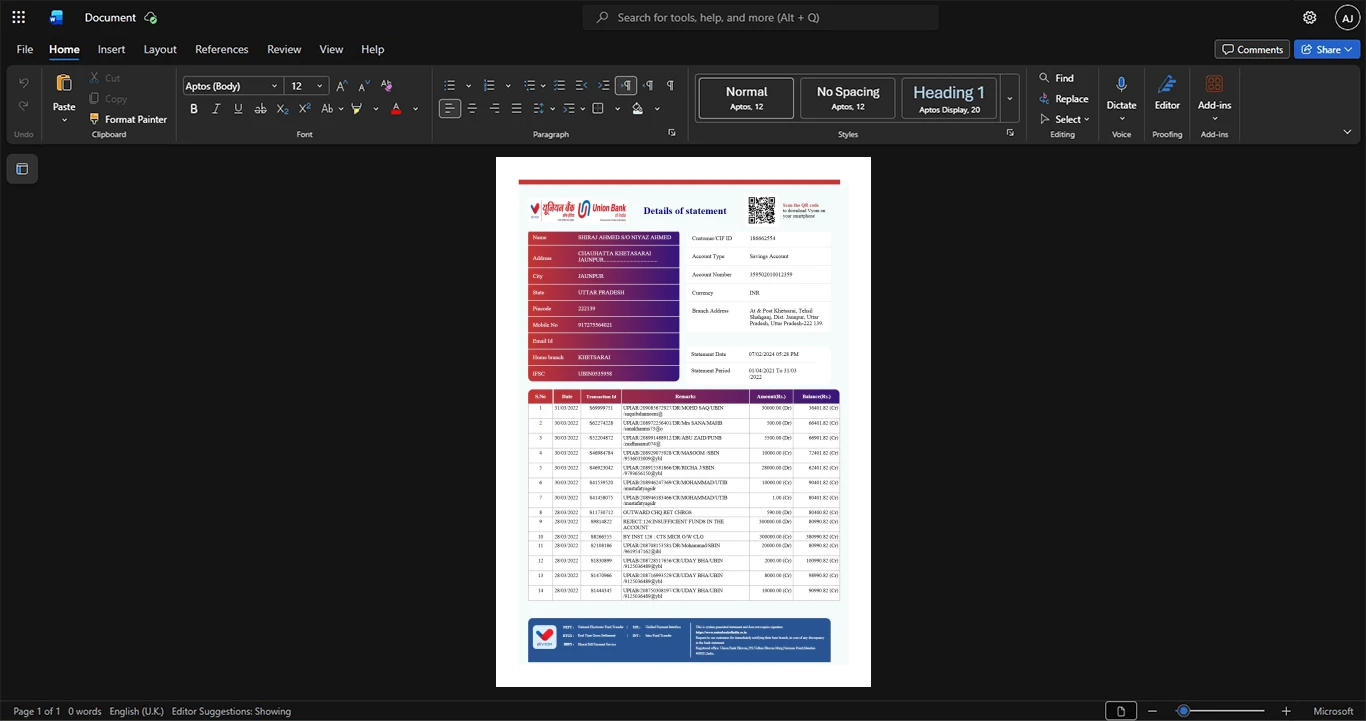Toggle strikethrough formatting
This screenshot has height=721, width=1366.
tap(260, 109)
